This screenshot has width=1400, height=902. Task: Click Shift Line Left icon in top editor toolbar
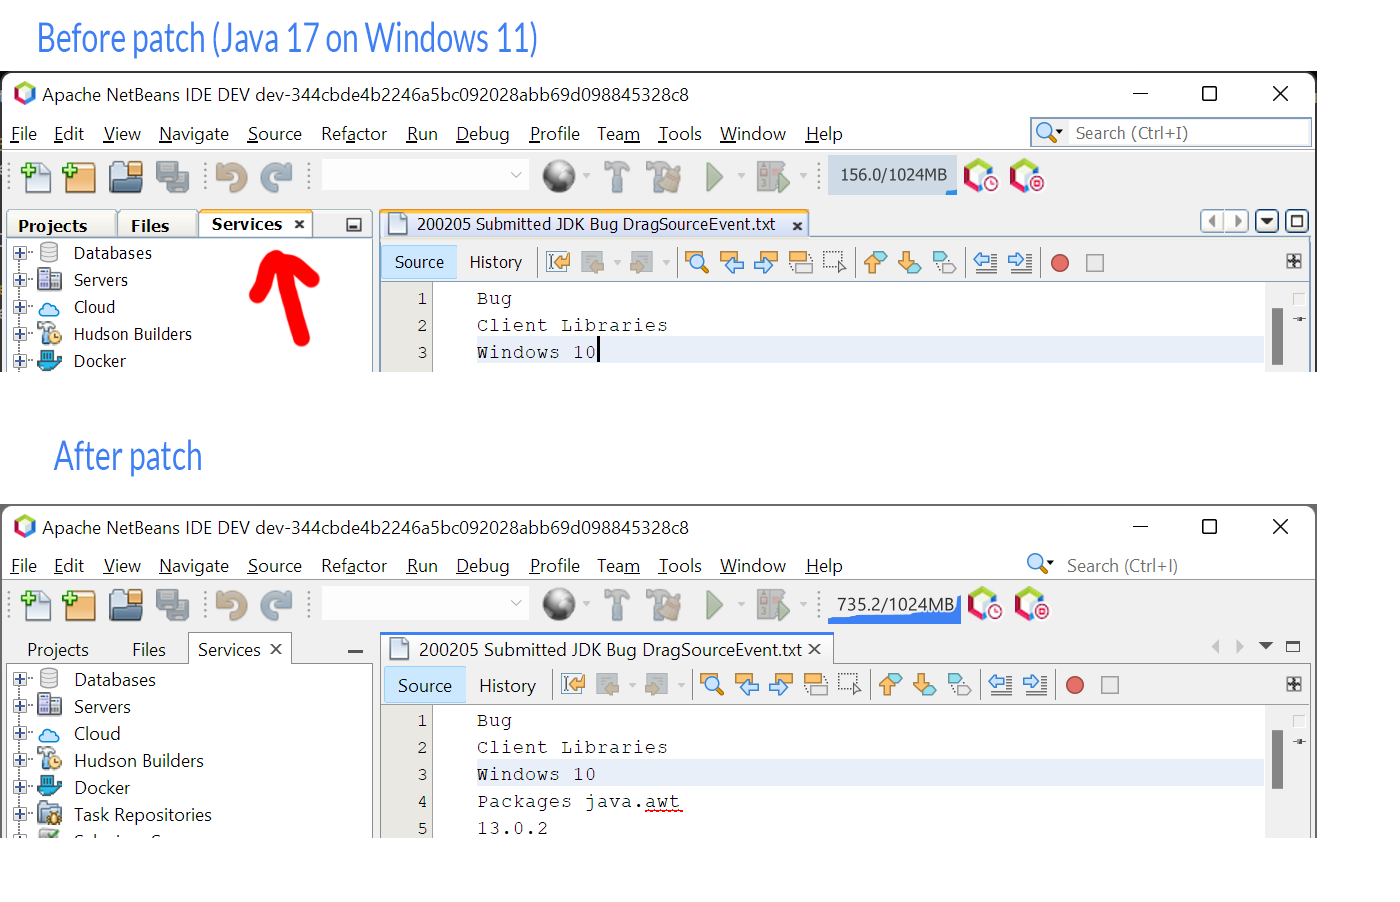(986, 262)
